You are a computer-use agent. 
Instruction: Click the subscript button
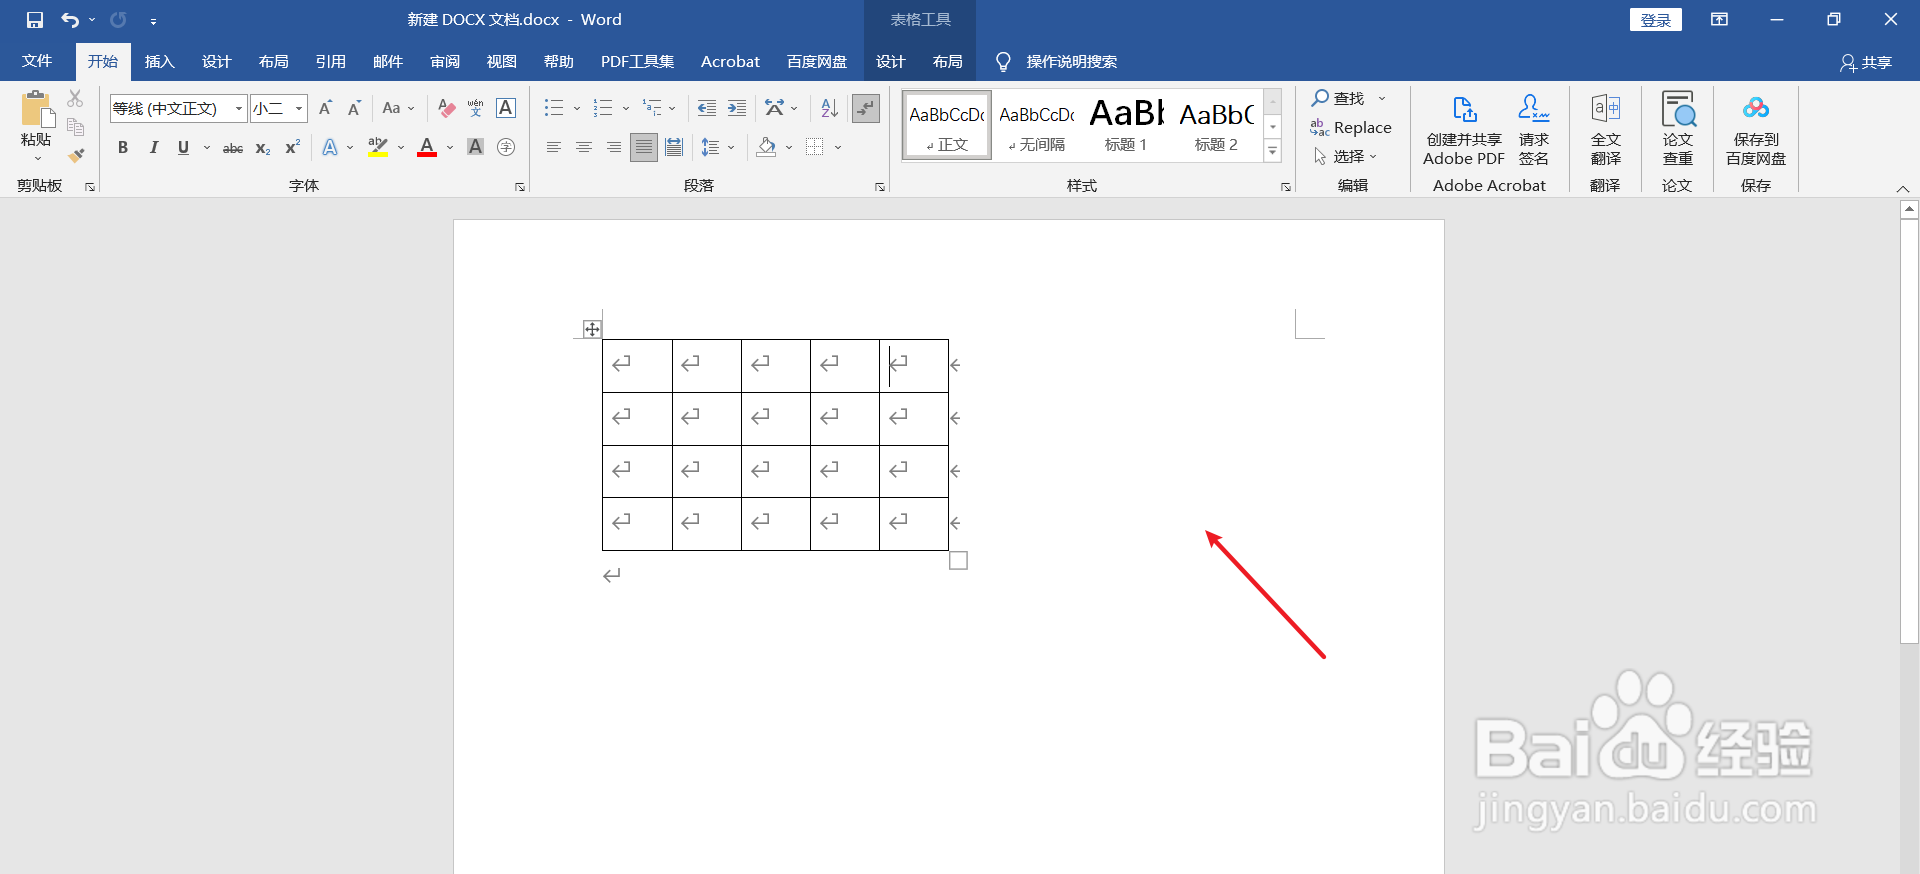coord(262,148)
